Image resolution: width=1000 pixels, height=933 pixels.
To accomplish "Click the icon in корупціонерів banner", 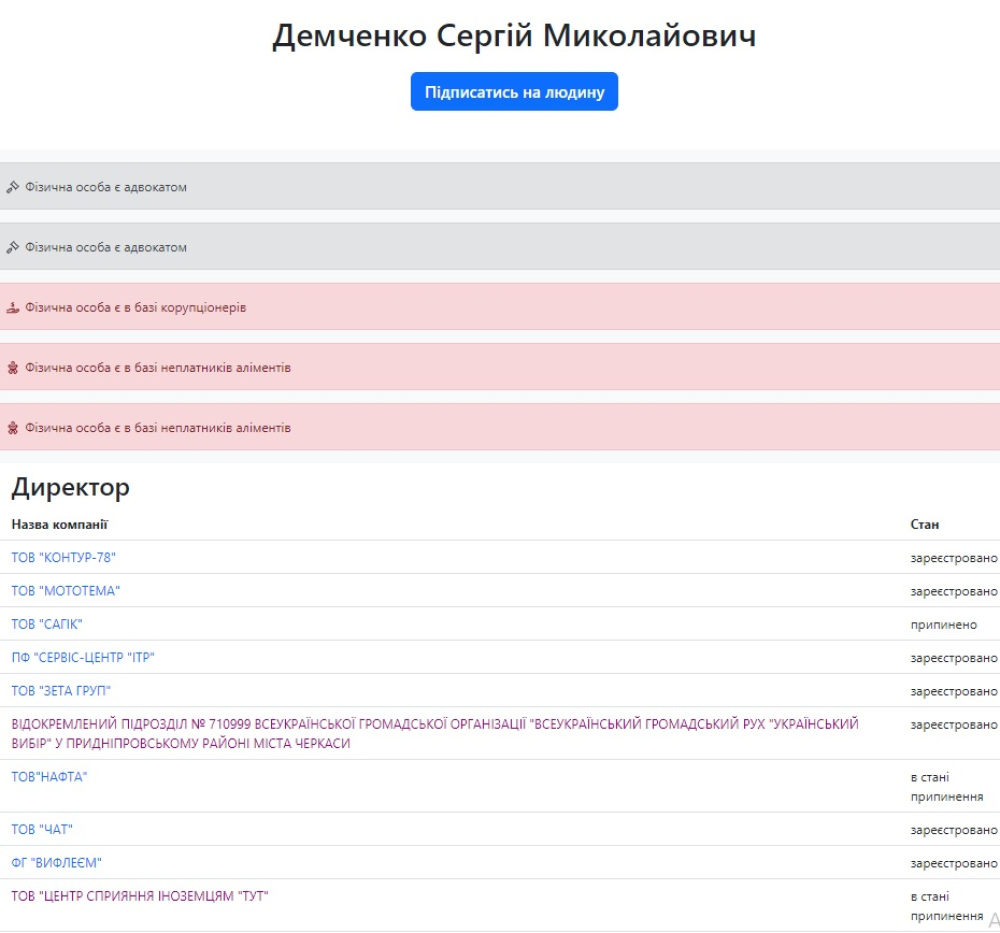I will [13, 308].
